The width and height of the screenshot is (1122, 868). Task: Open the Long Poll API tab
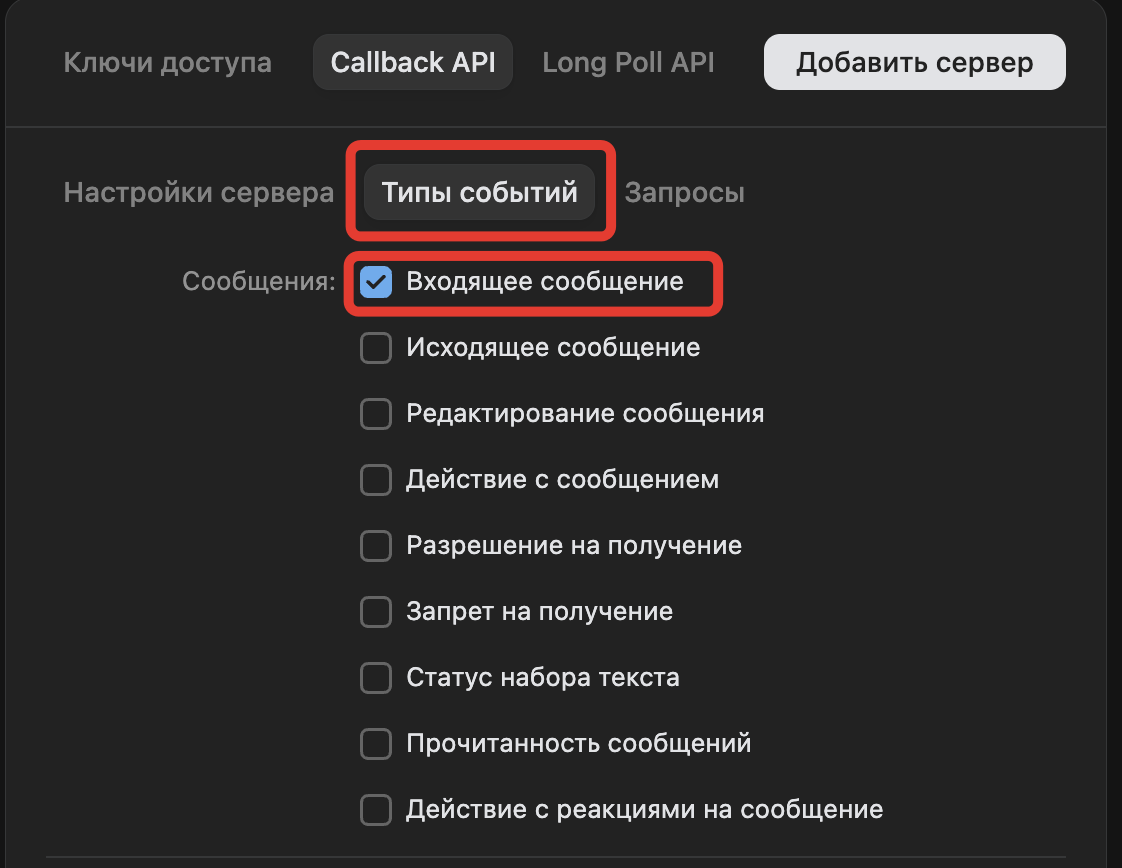click(x=628, y=61)
